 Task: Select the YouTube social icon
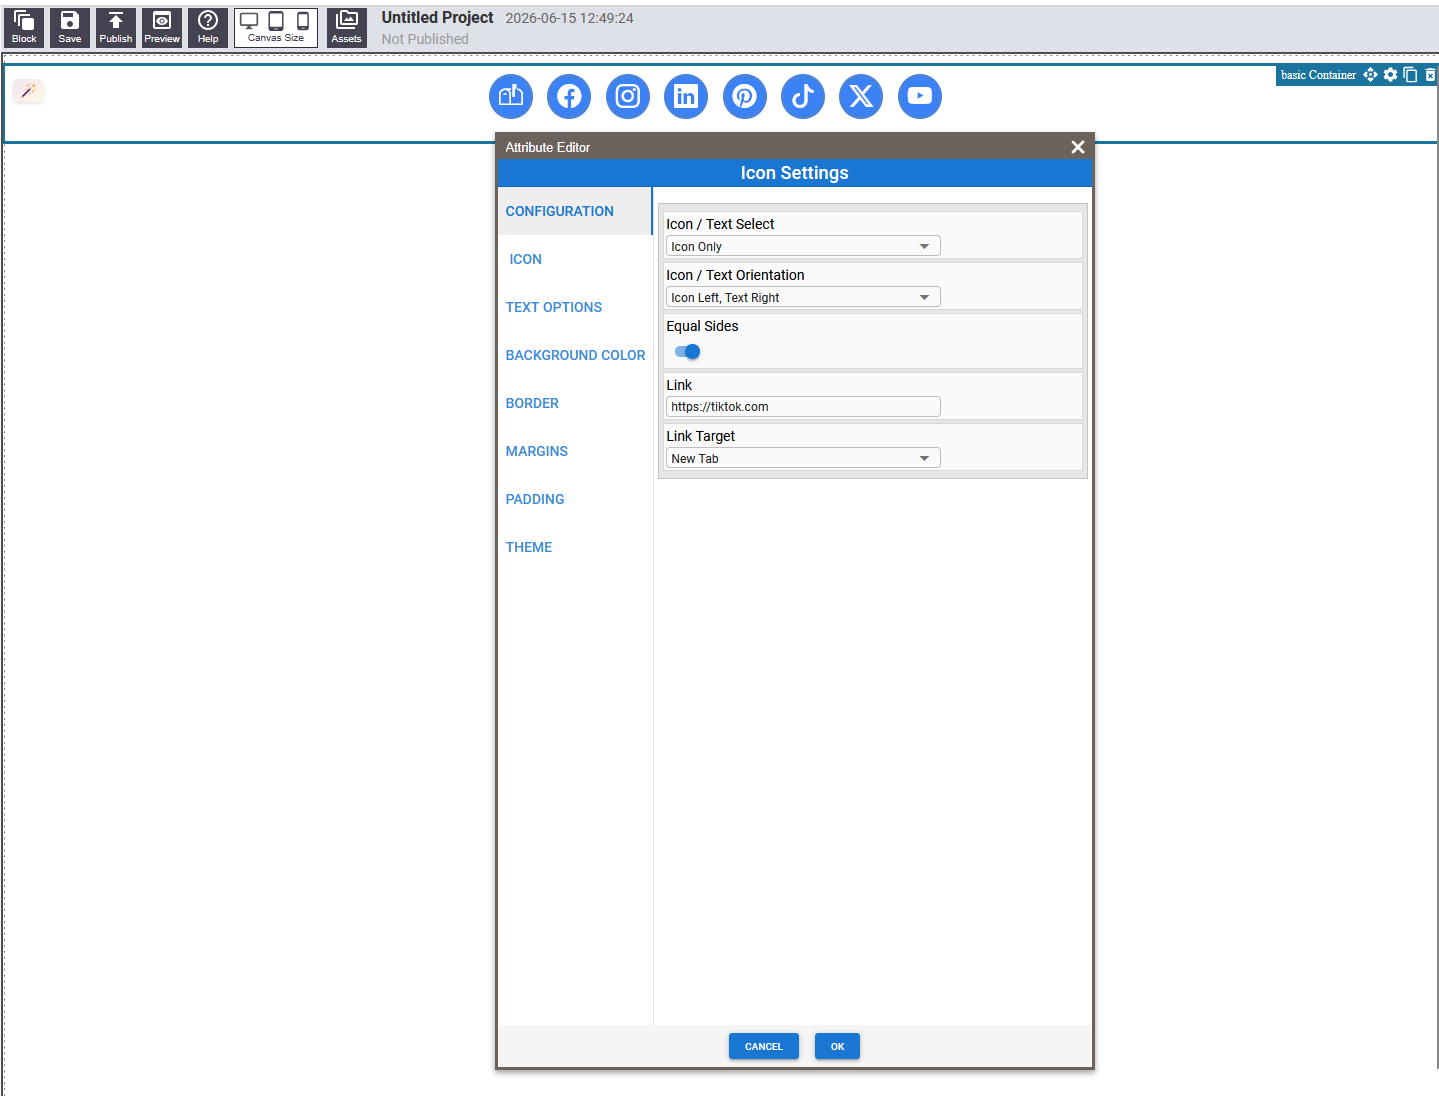920,96
